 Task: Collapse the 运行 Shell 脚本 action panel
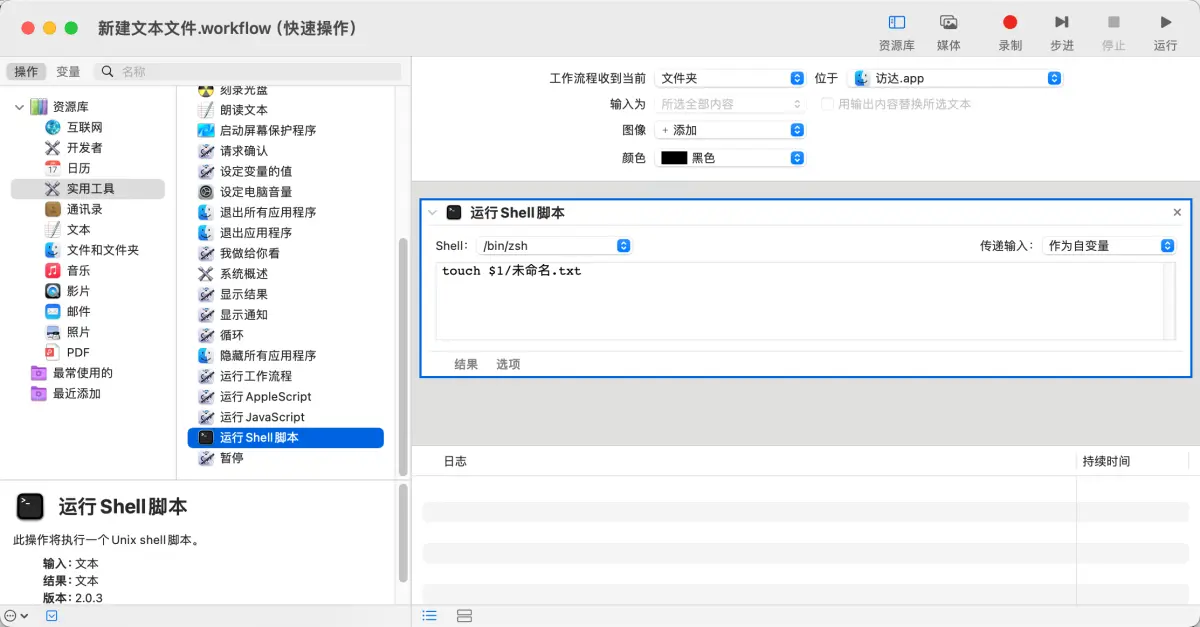[x=432, y=213]
